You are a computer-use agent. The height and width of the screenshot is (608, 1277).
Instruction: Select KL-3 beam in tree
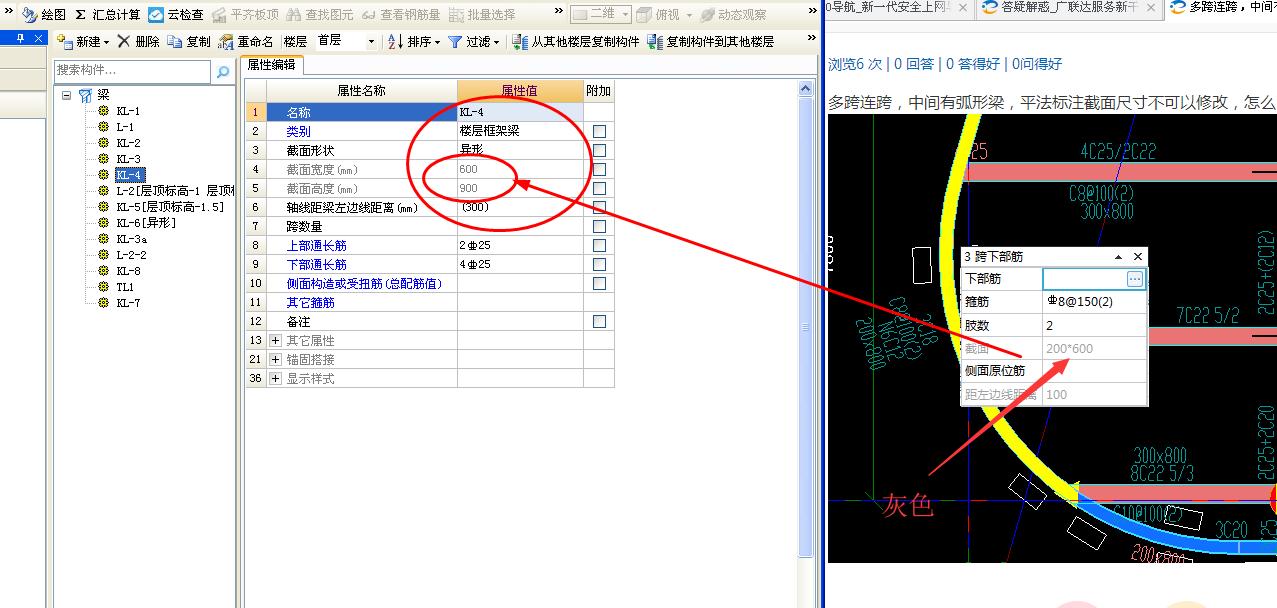(x=128, y=159)
